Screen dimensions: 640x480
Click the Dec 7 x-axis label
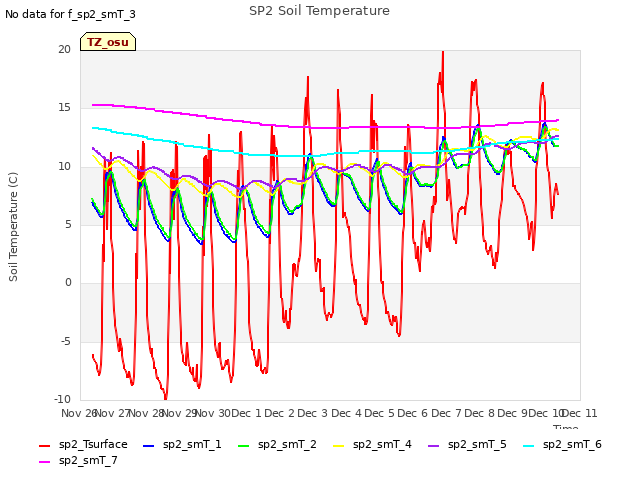point(446,413)
